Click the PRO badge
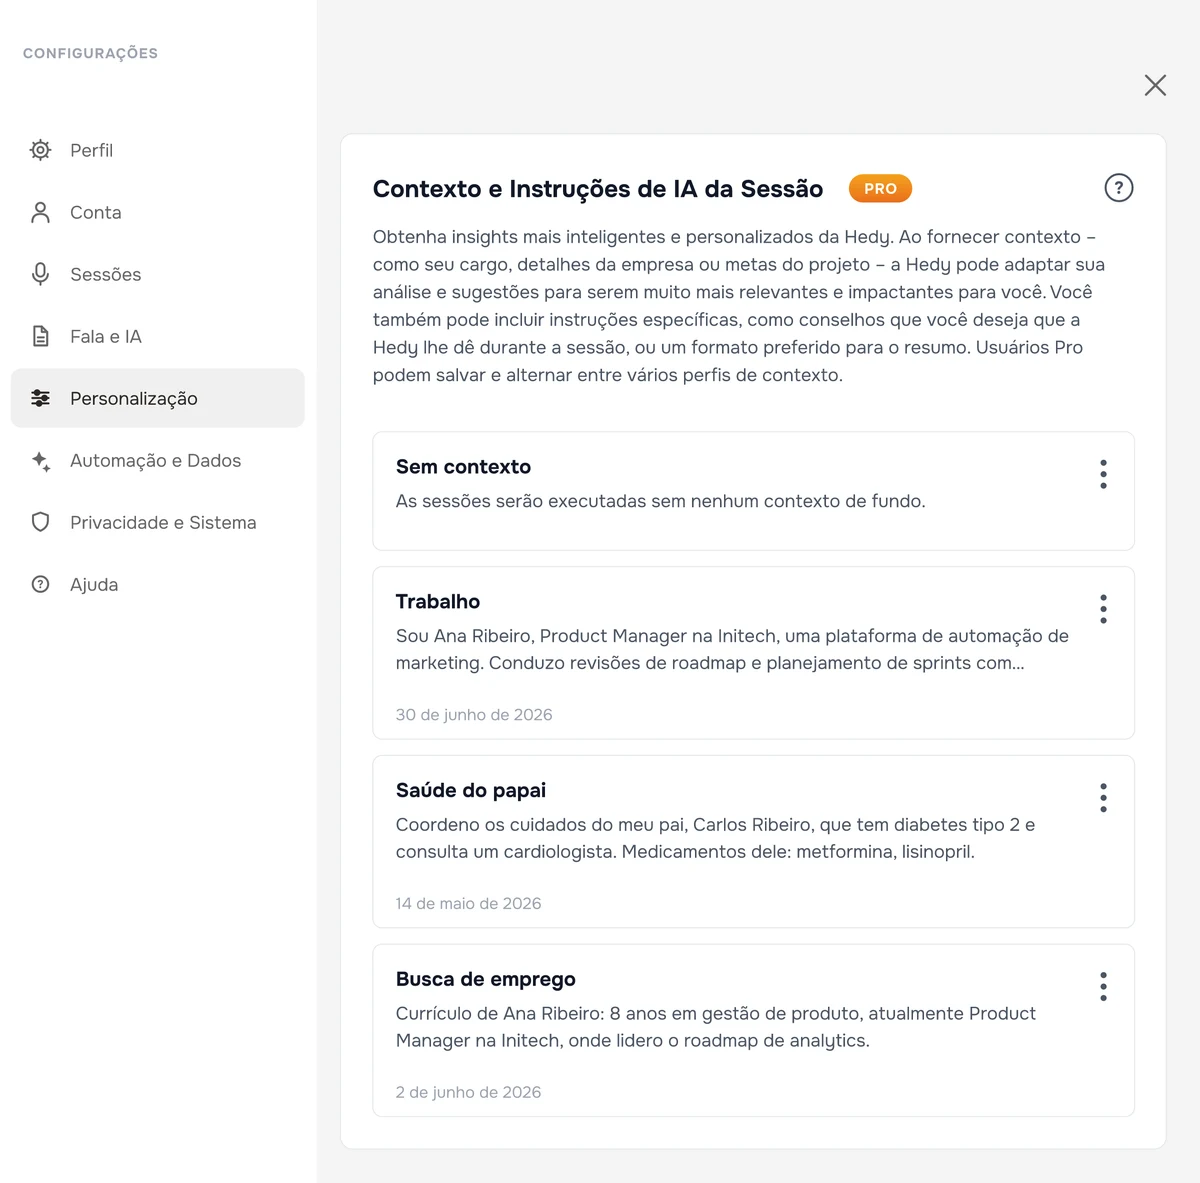Viewport: 1200px width, 1183px height. click(880, 188)
